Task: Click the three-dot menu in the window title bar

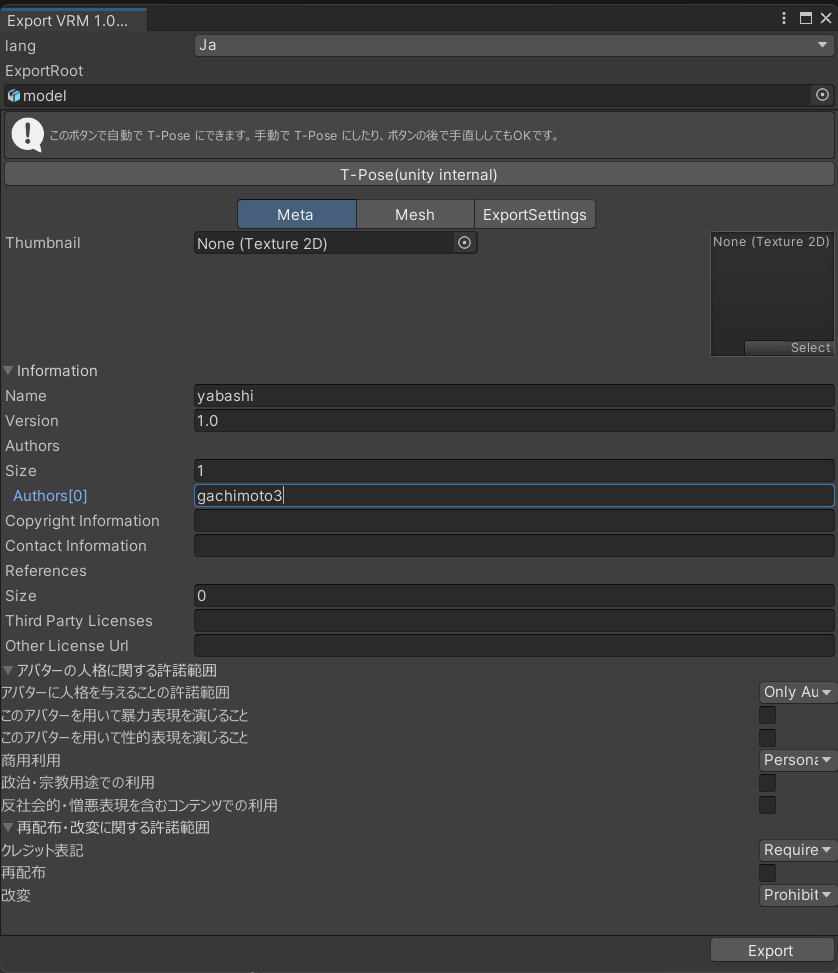Action: pyautogui.click(x=783, y=17)
